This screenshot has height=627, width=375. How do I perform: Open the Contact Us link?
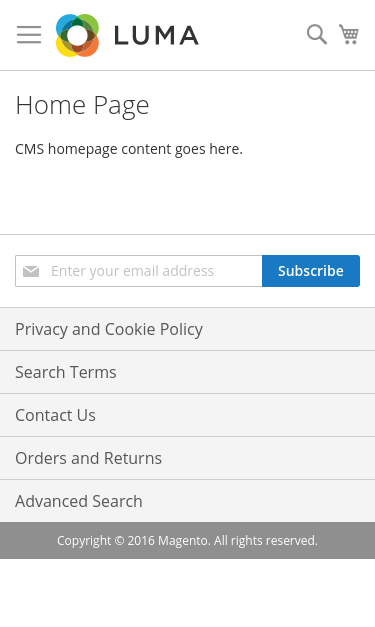[x=55, y=415]
